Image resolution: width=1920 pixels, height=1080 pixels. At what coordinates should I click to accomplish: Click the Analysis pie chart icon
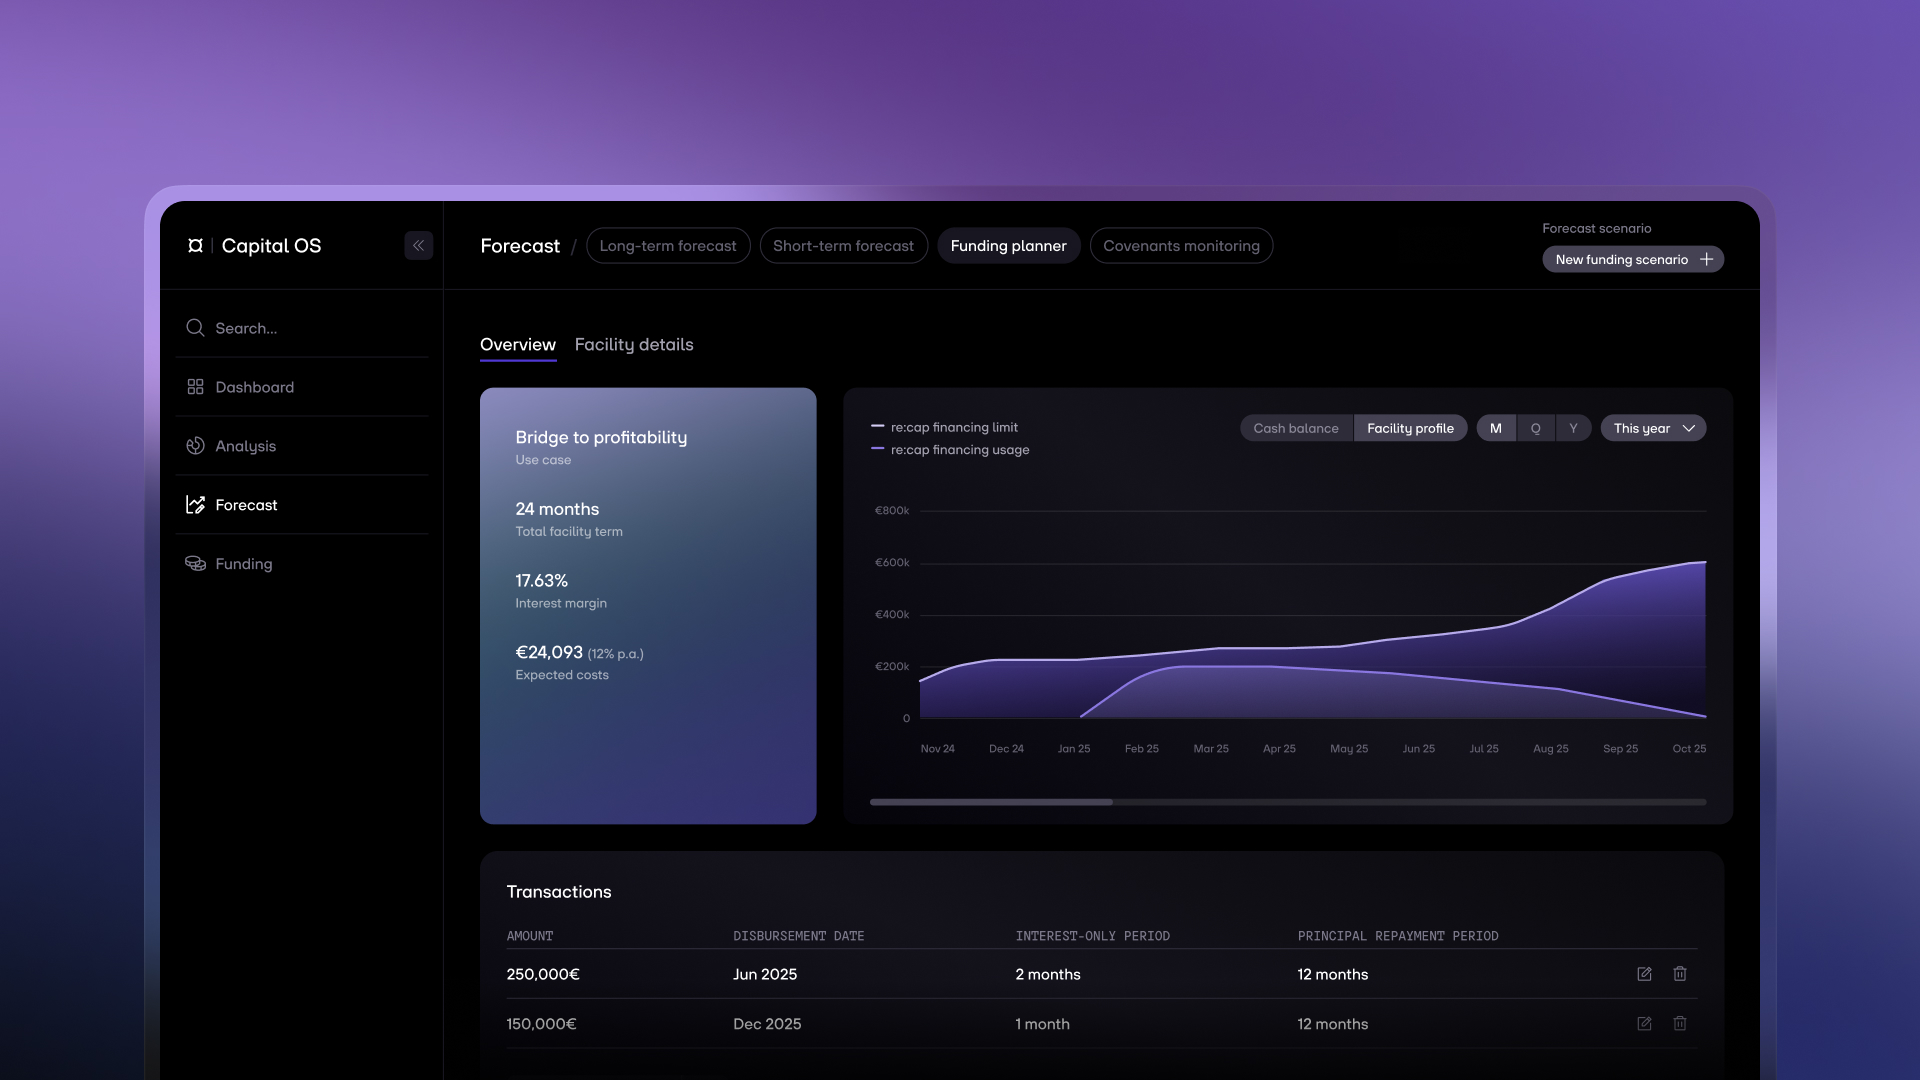[x=195, y=446]
